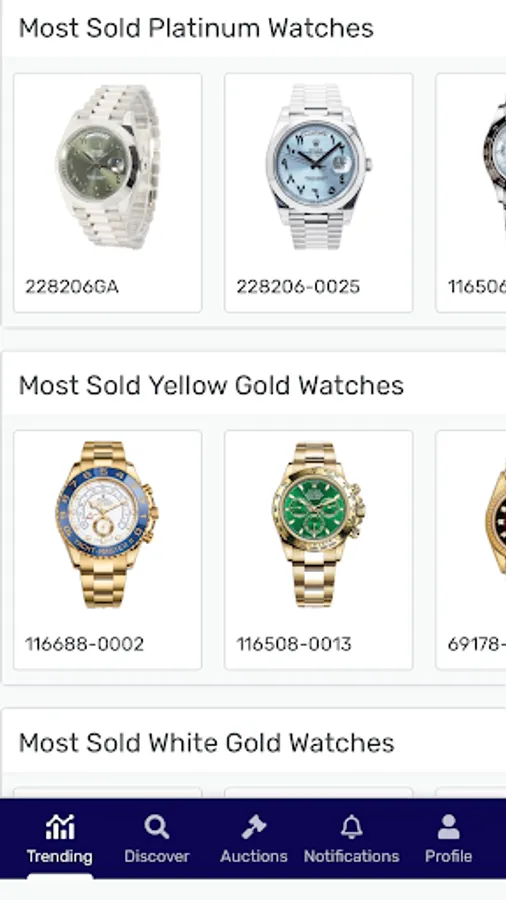Select the Trending tab label

point(60,856)
